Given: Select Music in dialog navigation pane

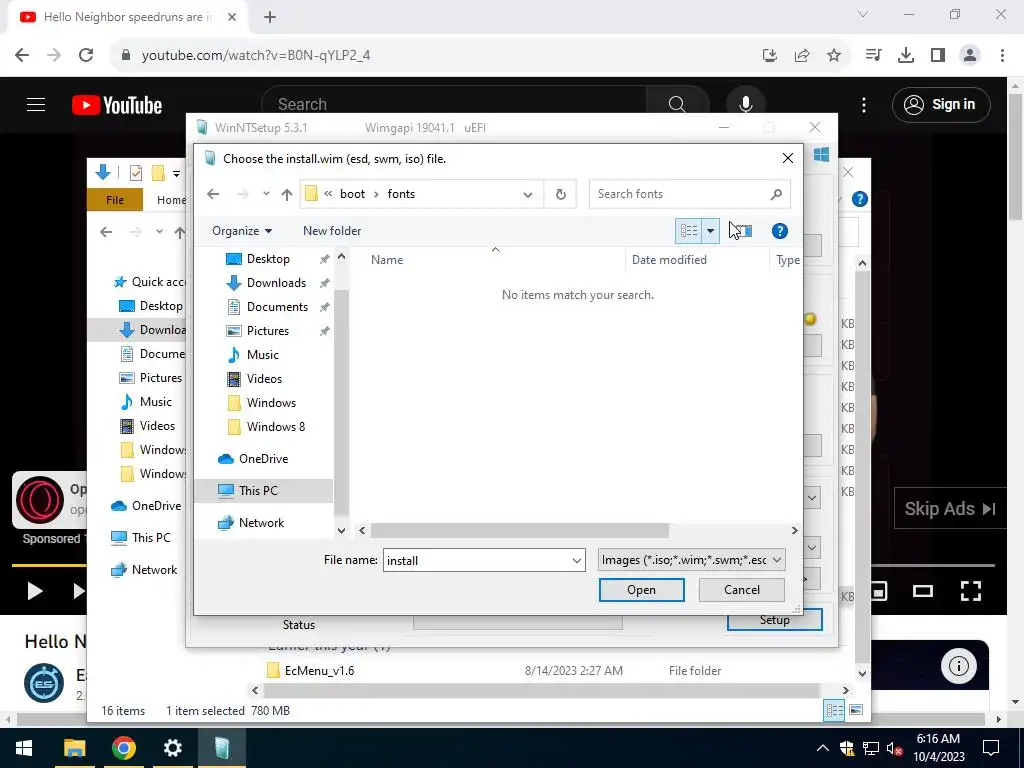Looking at the screenshot, I should 263,355.
